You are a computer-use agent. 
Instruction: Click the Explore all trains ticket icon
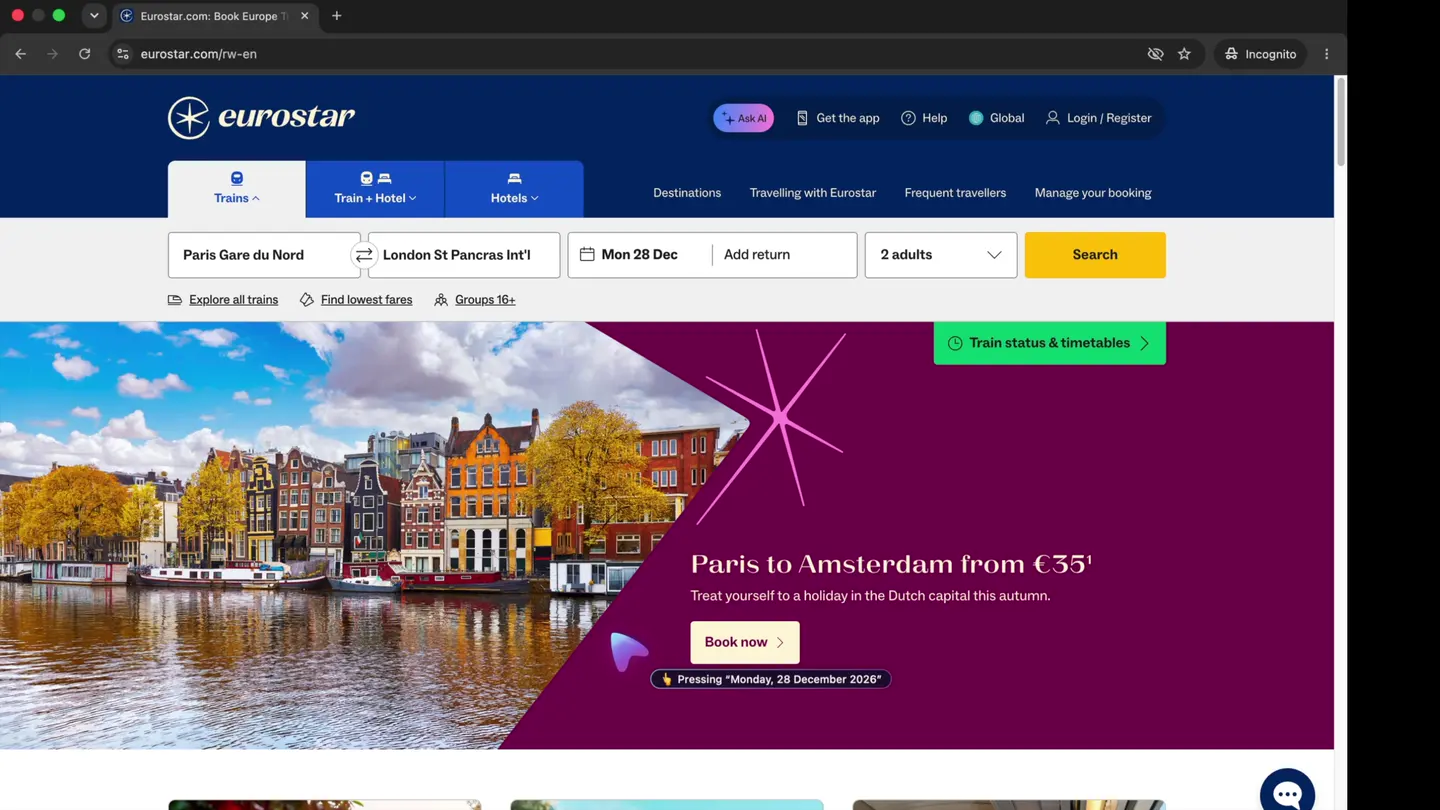(175, 300)
